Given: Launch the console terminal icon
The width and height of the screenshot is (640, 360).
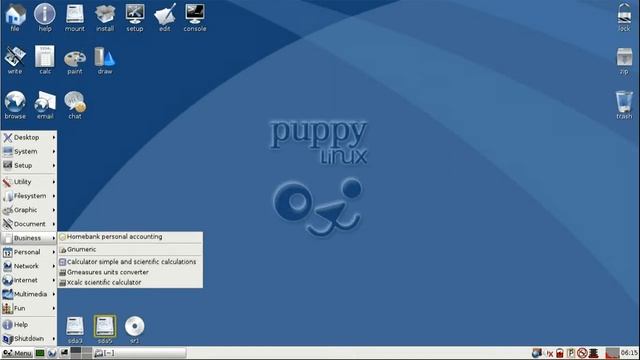Looking at the screenshot, I should point(195,17).
